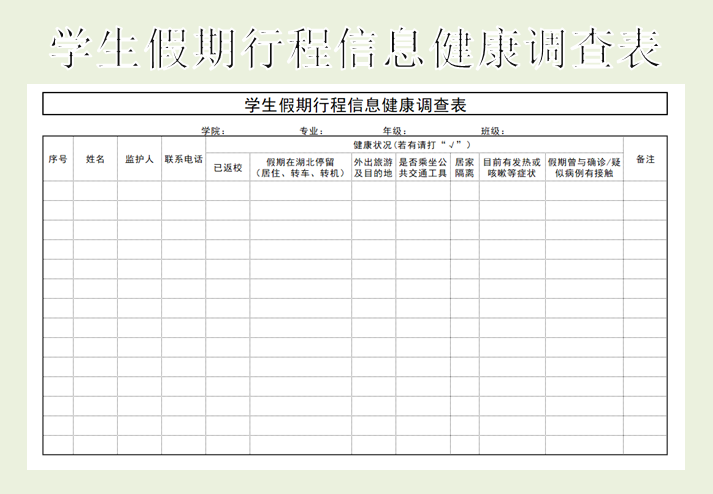
Task: Click the 假期曾与确诊/疑似病例有接触 header
Action: coord(584,167)
